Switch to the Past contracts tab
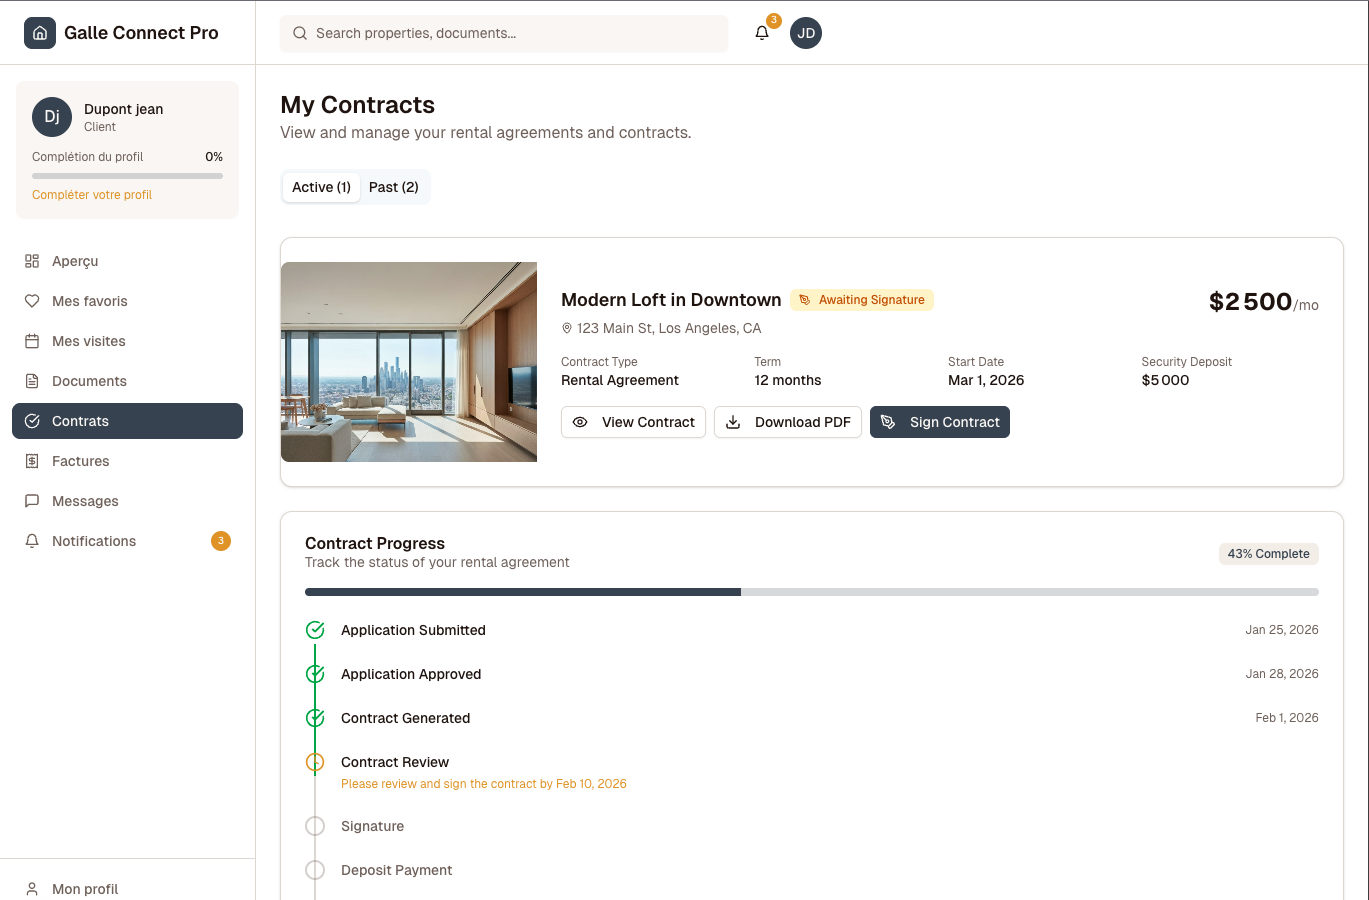The height and width of the screenshot is (900, 1369). (393, 187)
